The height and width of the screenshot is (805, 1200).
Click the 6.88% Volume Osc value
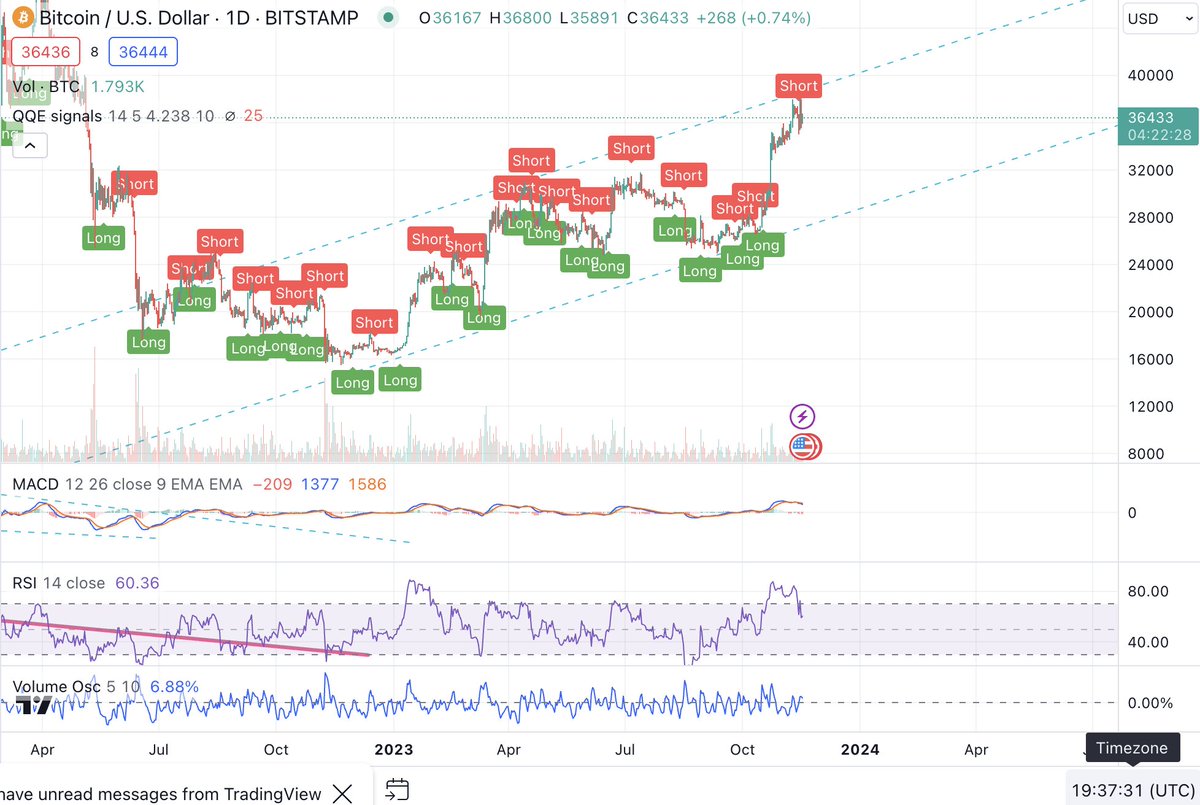[174, 687]
